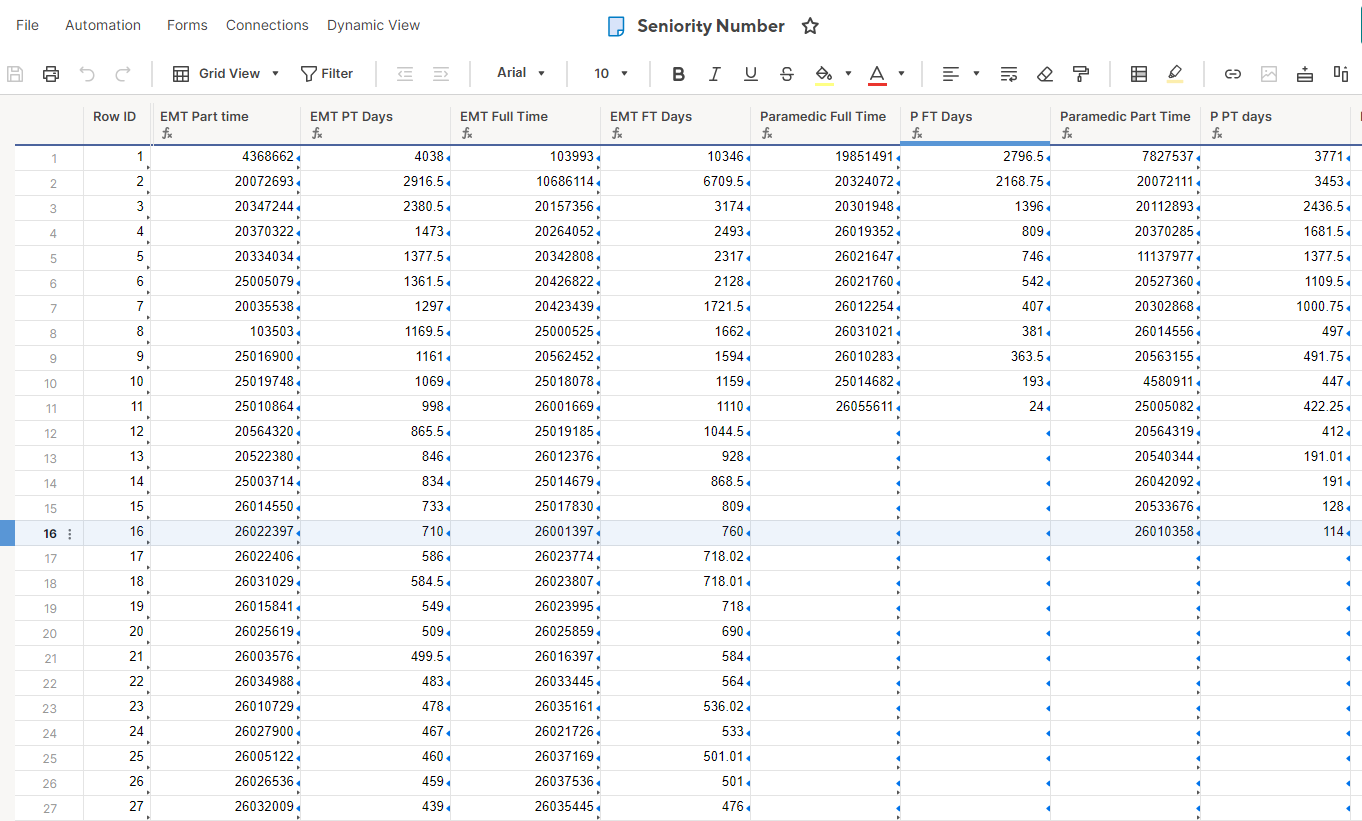Viewport: 1362px width, 821px height.
Task: Open row 16 three-dot menu
Action: pyautogui.click(x=70, y=533)
